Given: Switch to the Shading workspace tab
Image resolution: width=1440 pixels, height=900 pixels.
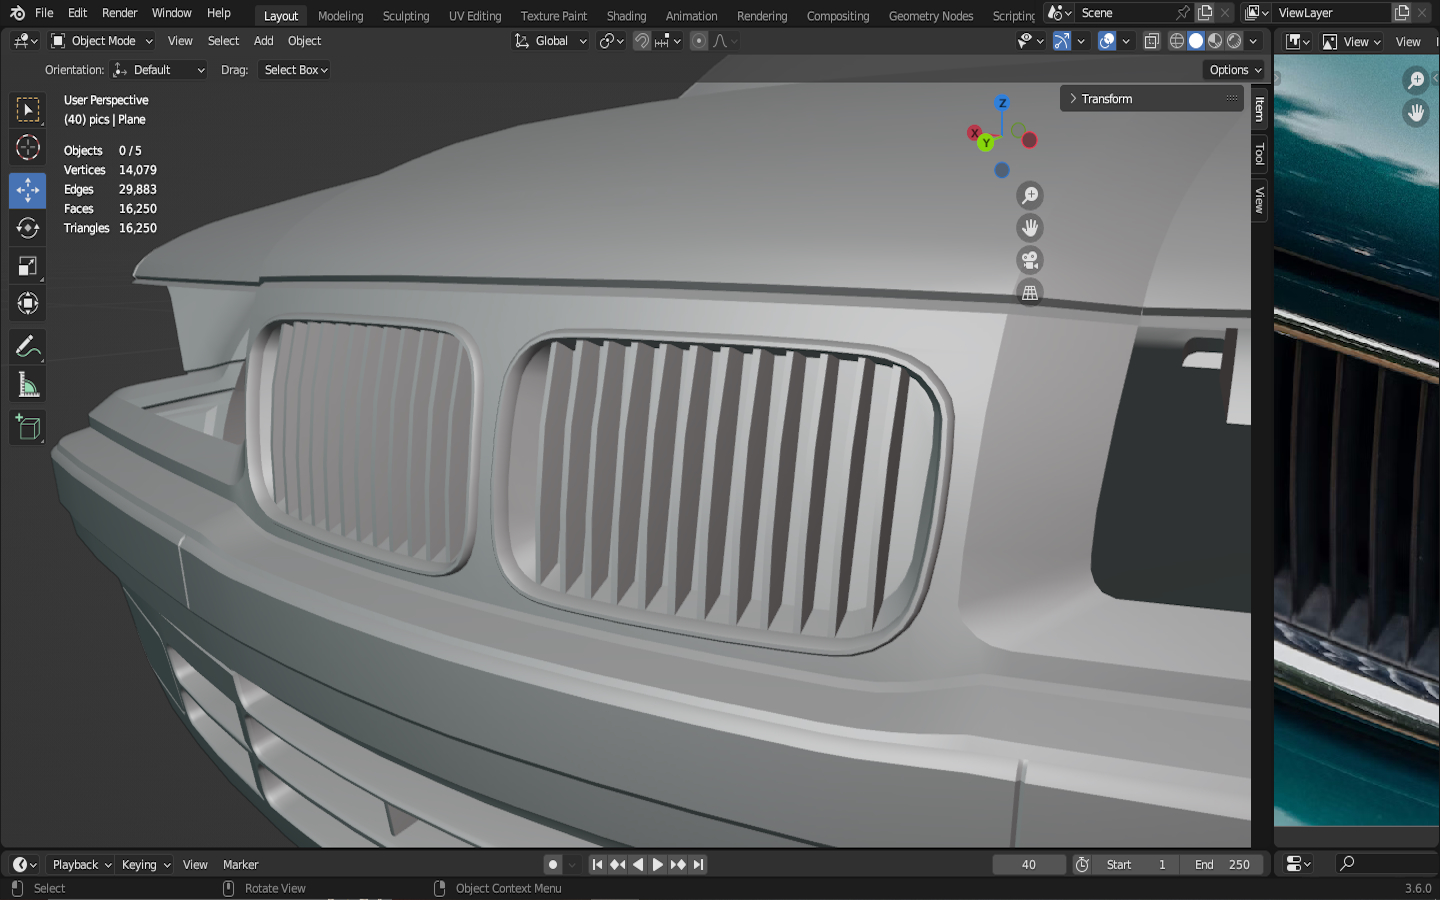Looking at the screenshot, I should [626, 16].
